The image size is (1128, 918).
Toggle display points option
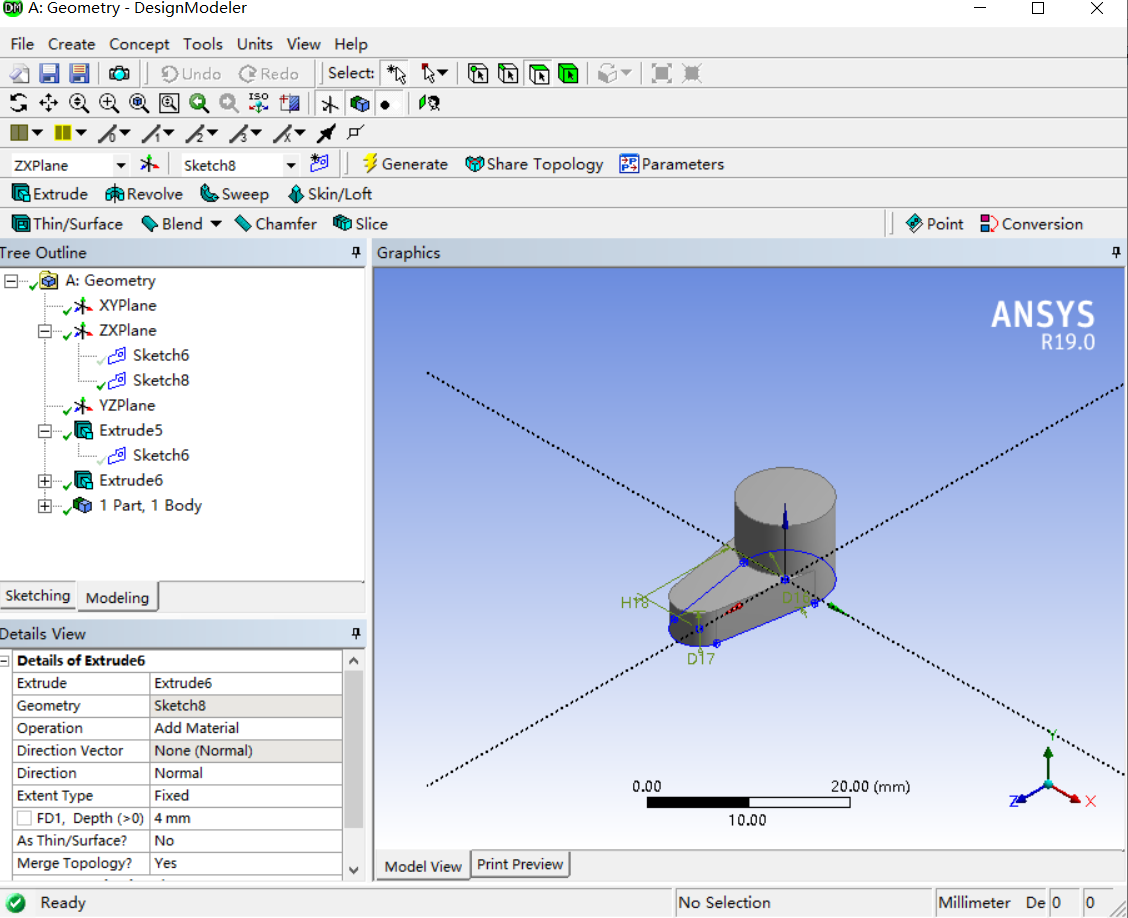(387, 104)
